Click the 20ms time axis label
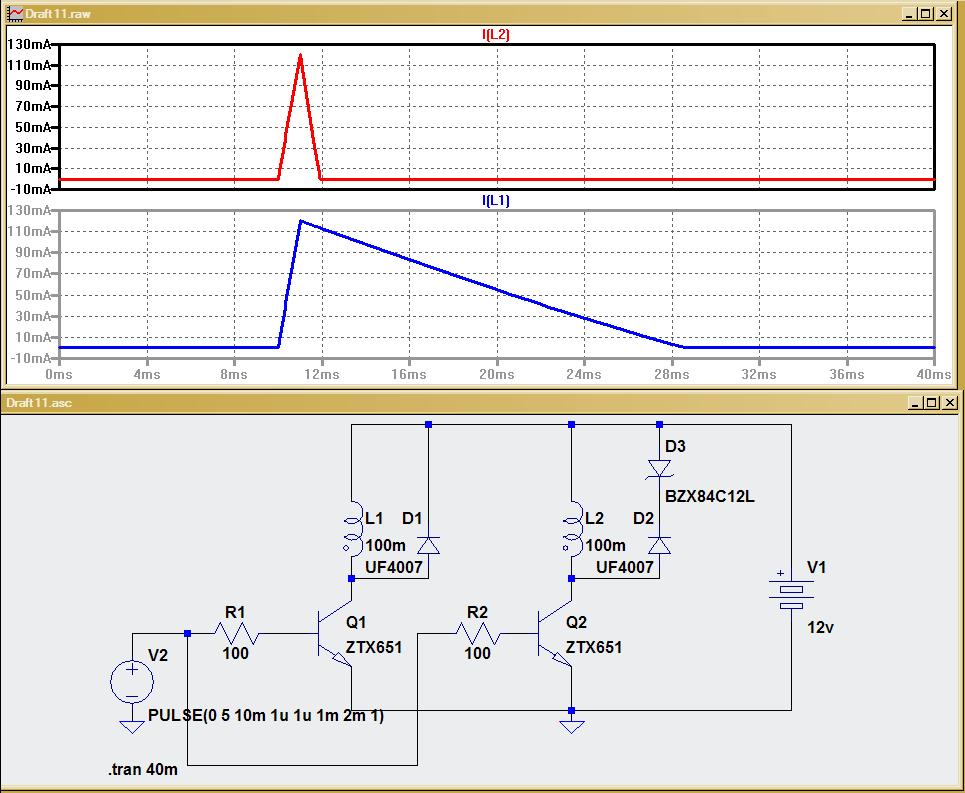Image resolution: width=965 pixels, height=793 pixels. coord(497,374)
